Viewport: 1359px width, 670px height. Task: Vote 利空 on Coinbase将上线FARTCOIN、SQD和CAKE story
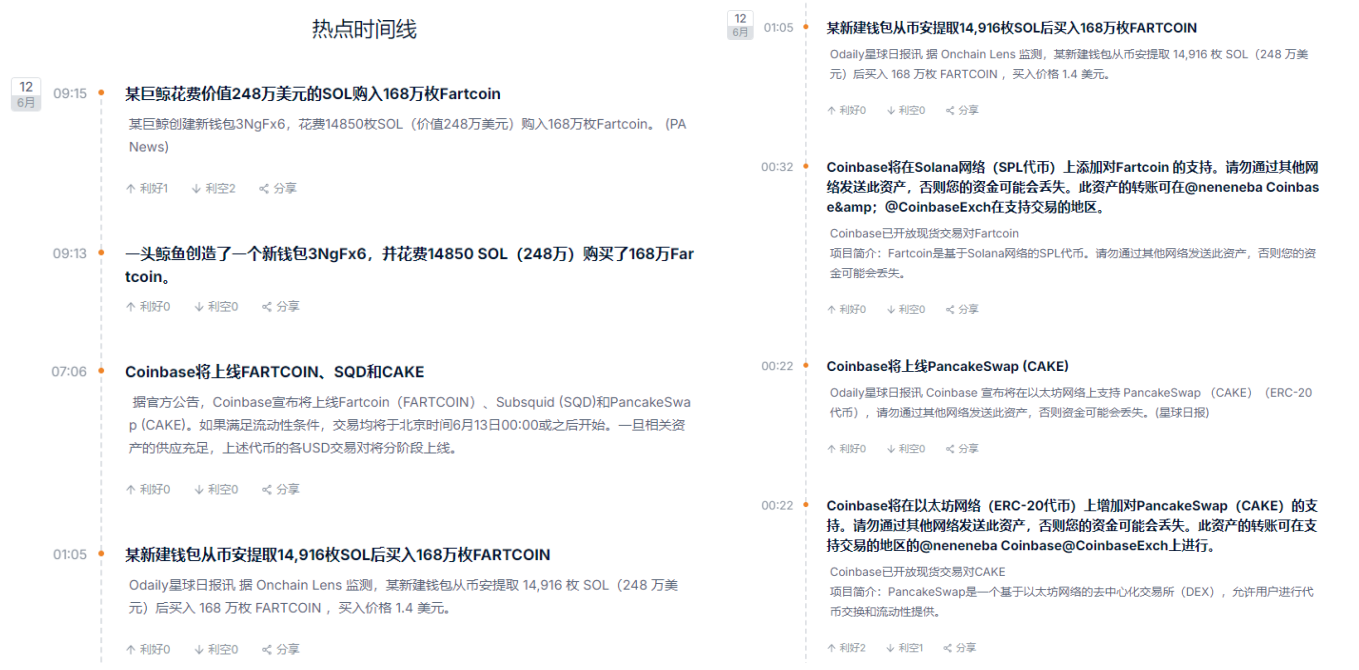[x=216, y=490]
